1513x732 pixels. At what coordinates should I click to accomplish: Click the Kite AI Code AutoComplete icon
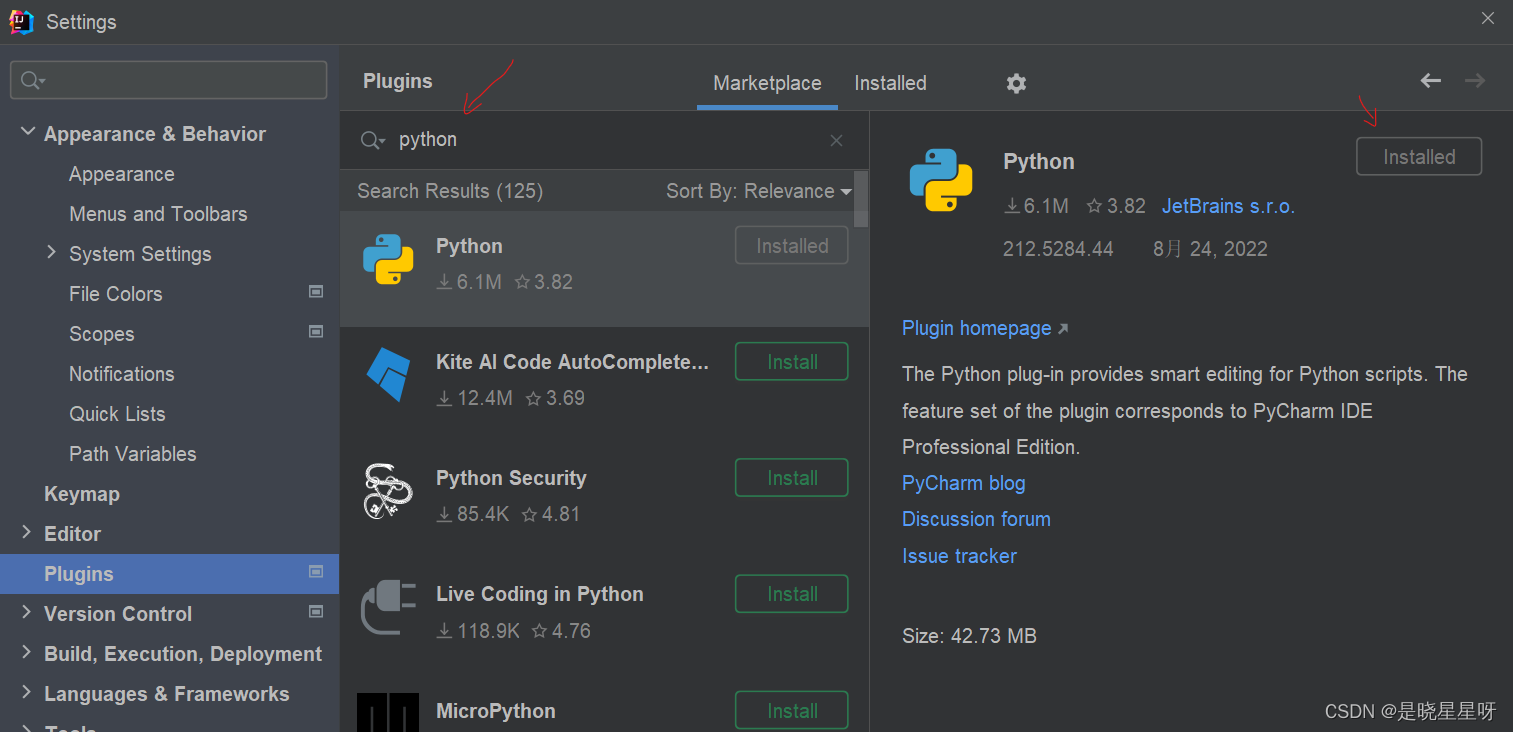pos(388,377)
